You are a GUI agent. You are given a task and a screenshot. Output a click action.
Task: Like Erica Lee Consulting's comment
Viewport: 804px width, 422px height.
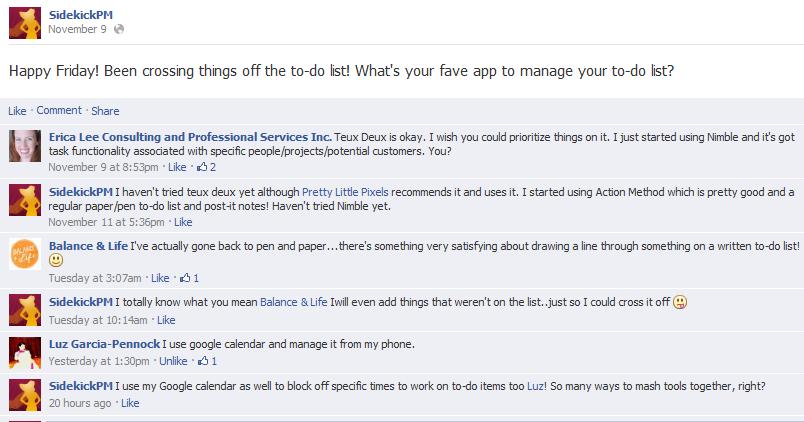pos(177,167)
